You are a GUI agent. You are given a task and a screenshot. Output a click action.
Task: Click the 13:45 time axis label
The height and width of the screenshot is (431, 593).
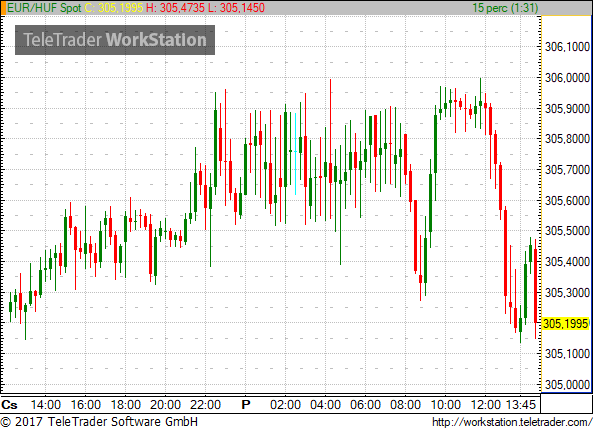click(521, 405)
